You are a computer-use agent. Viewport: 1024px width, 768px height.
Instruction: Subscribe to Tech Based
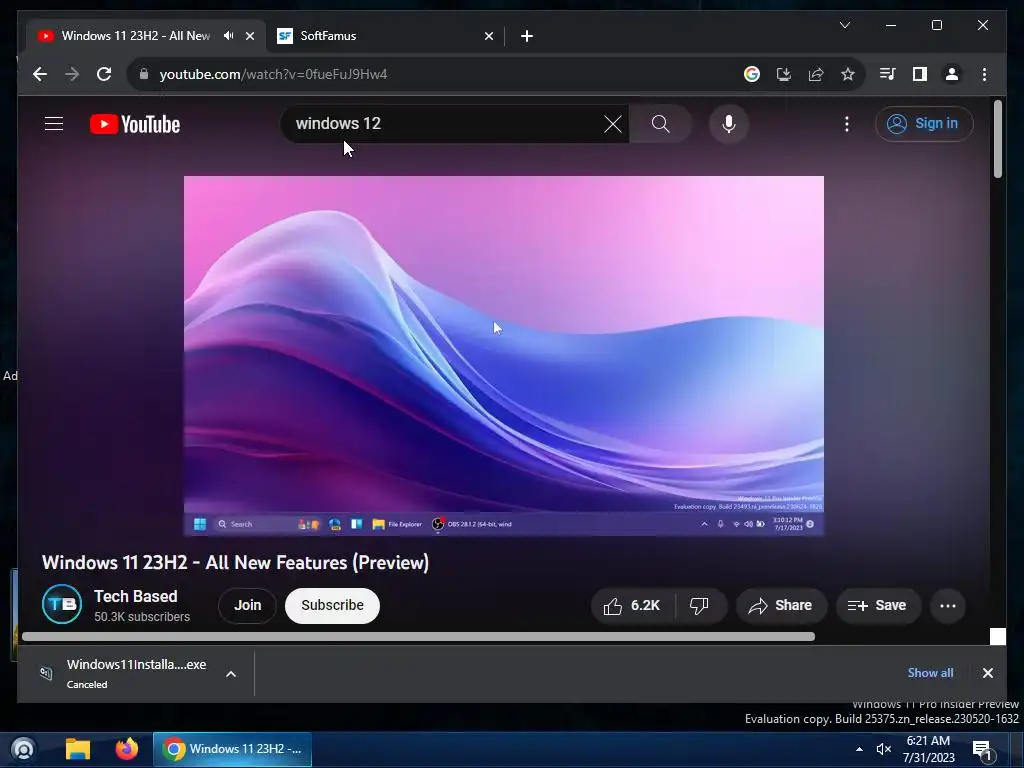click(332, 605)
